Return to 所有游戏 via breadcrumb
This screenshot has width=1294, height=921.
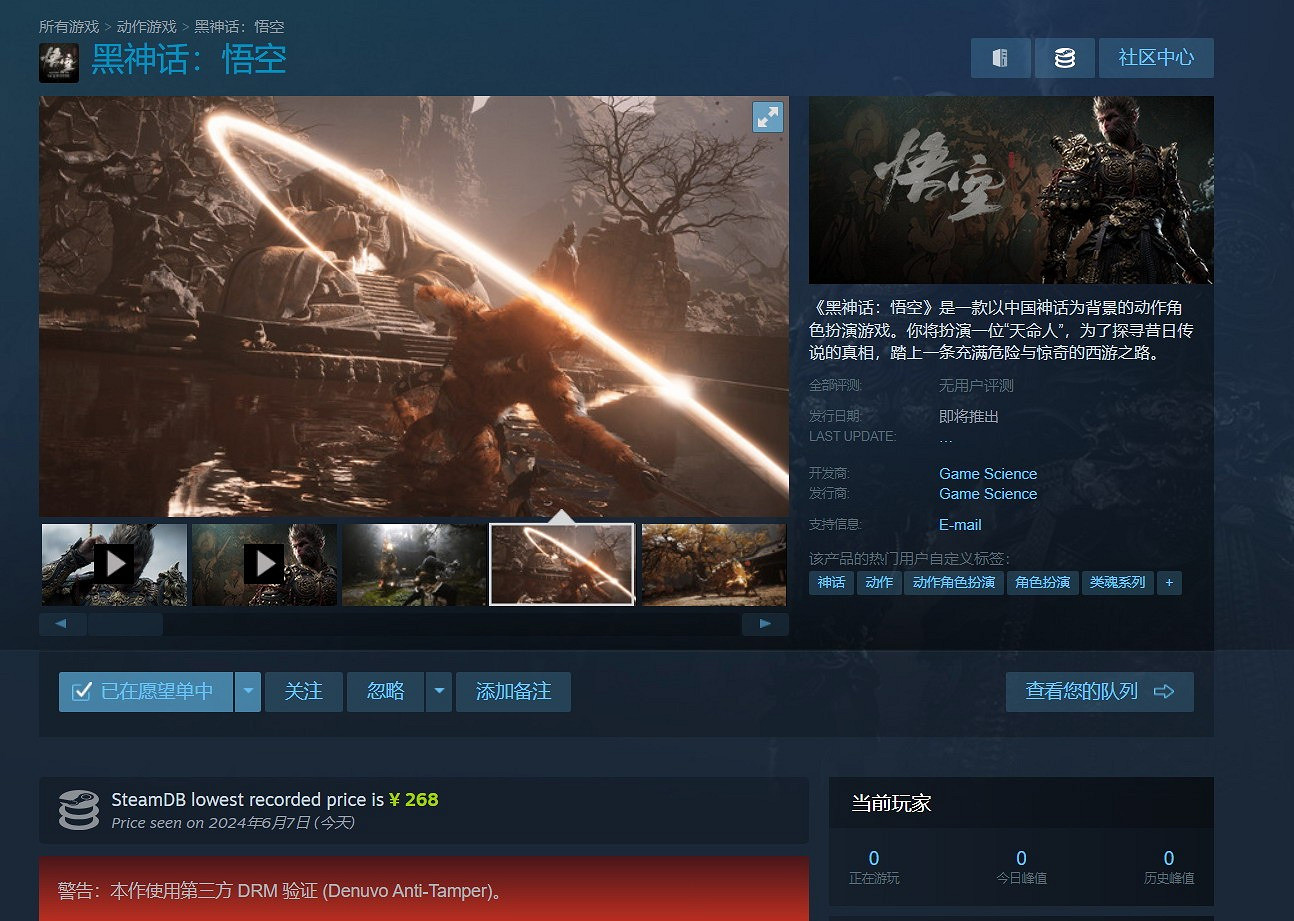(x=67, y=27)
